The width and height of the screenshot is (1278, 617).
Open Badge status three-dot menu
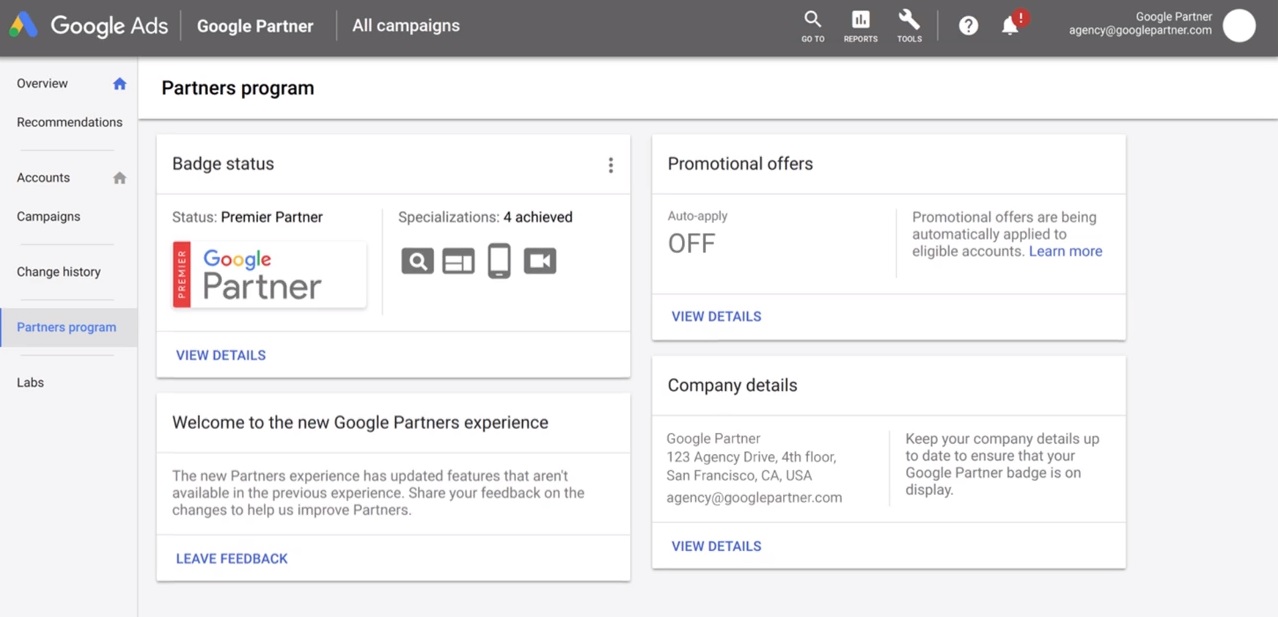click(x=611, y=165)
